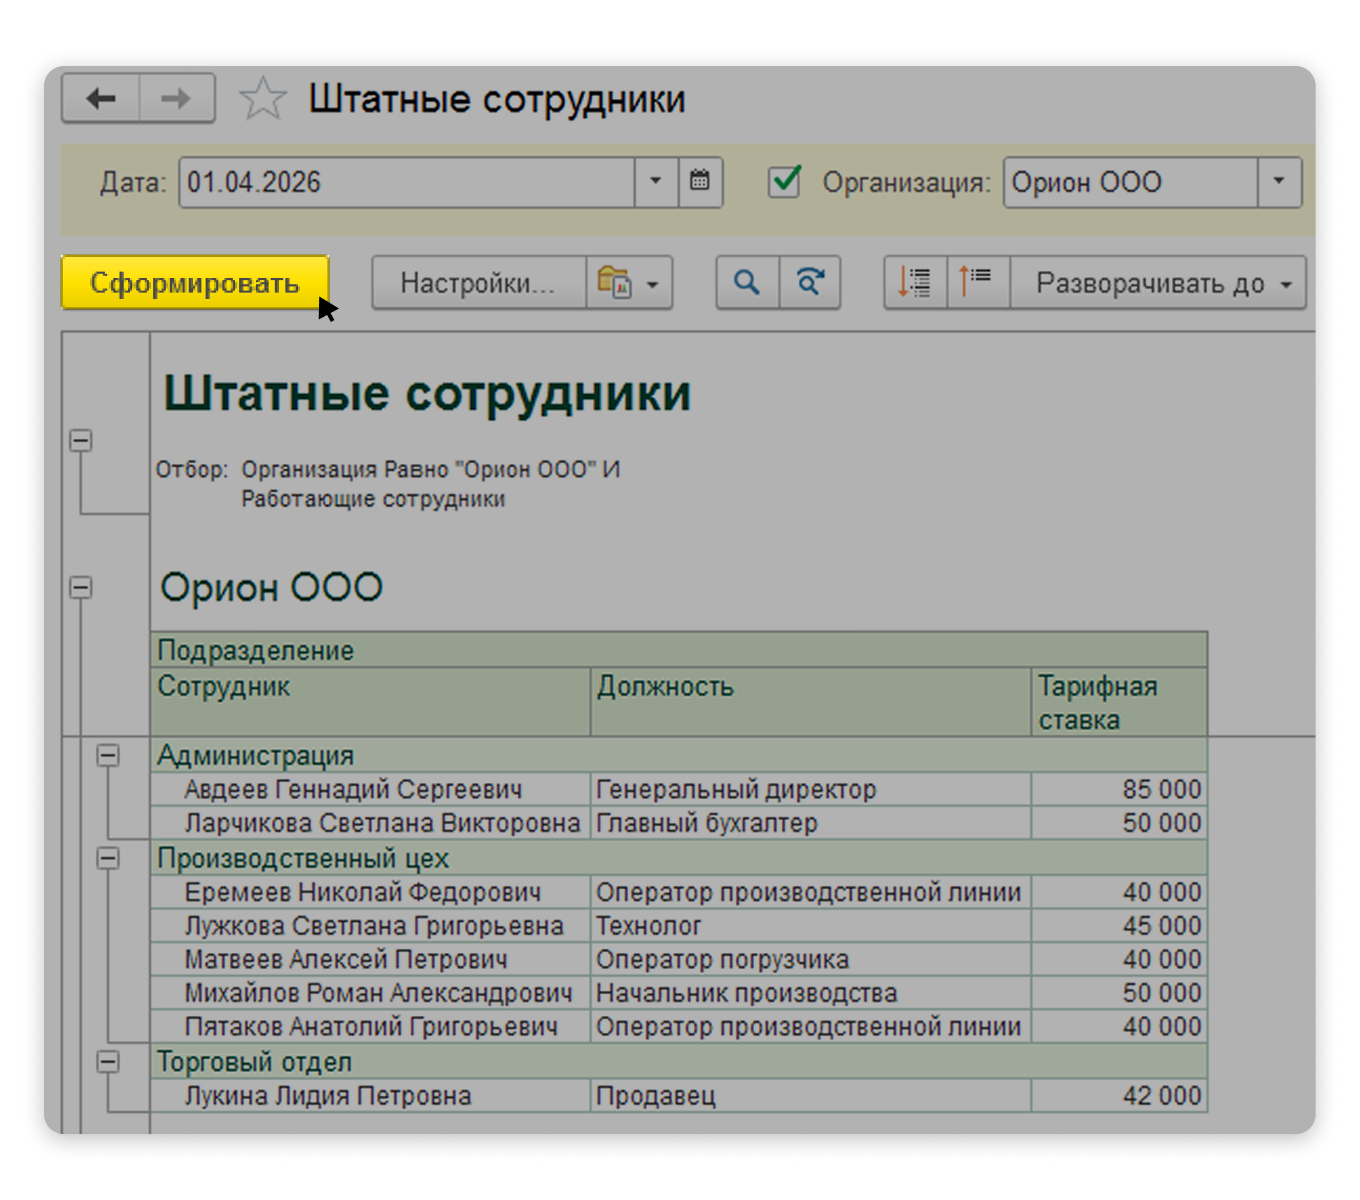Screen dimensions: 1360x1200
Task: Collapse the report header section
Action: point(81,440)
